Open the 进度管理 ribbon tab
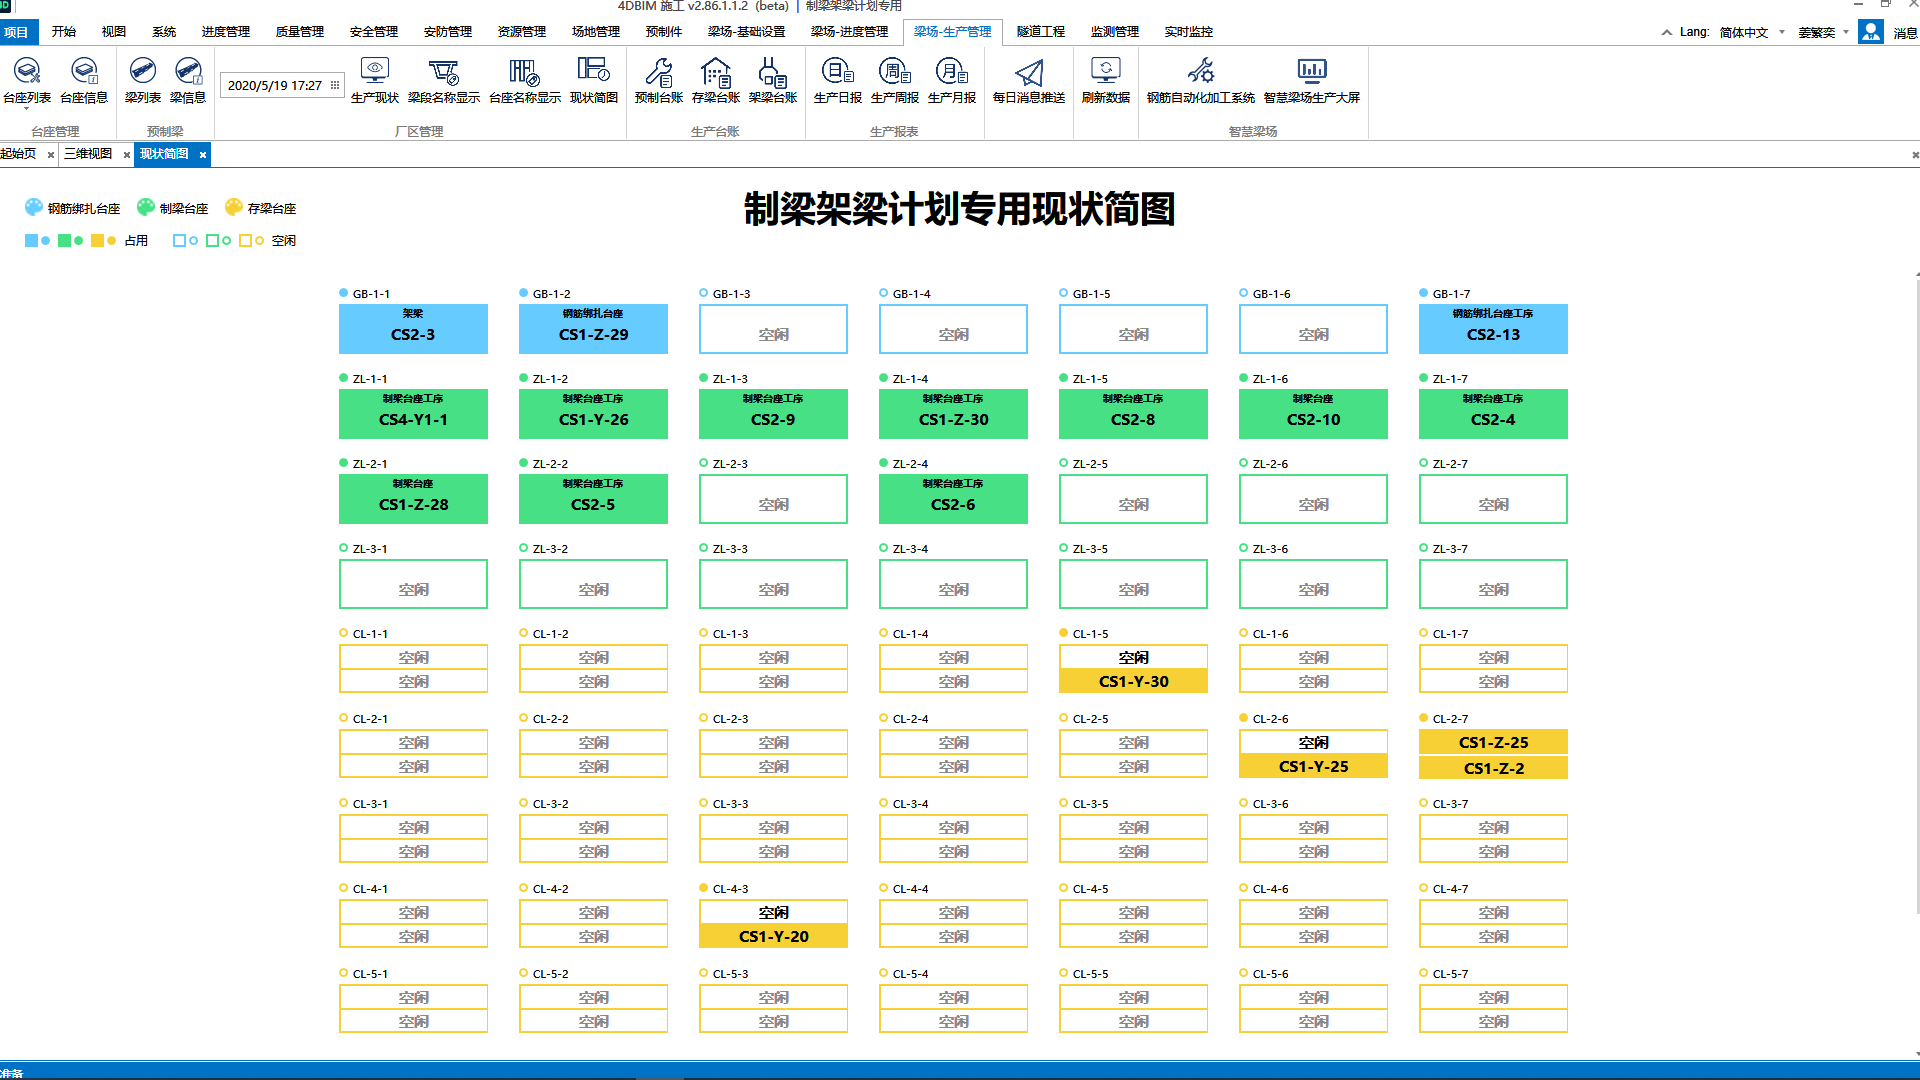The height and width of the screenshot is (1080, 1920). [x=226, y=32]
